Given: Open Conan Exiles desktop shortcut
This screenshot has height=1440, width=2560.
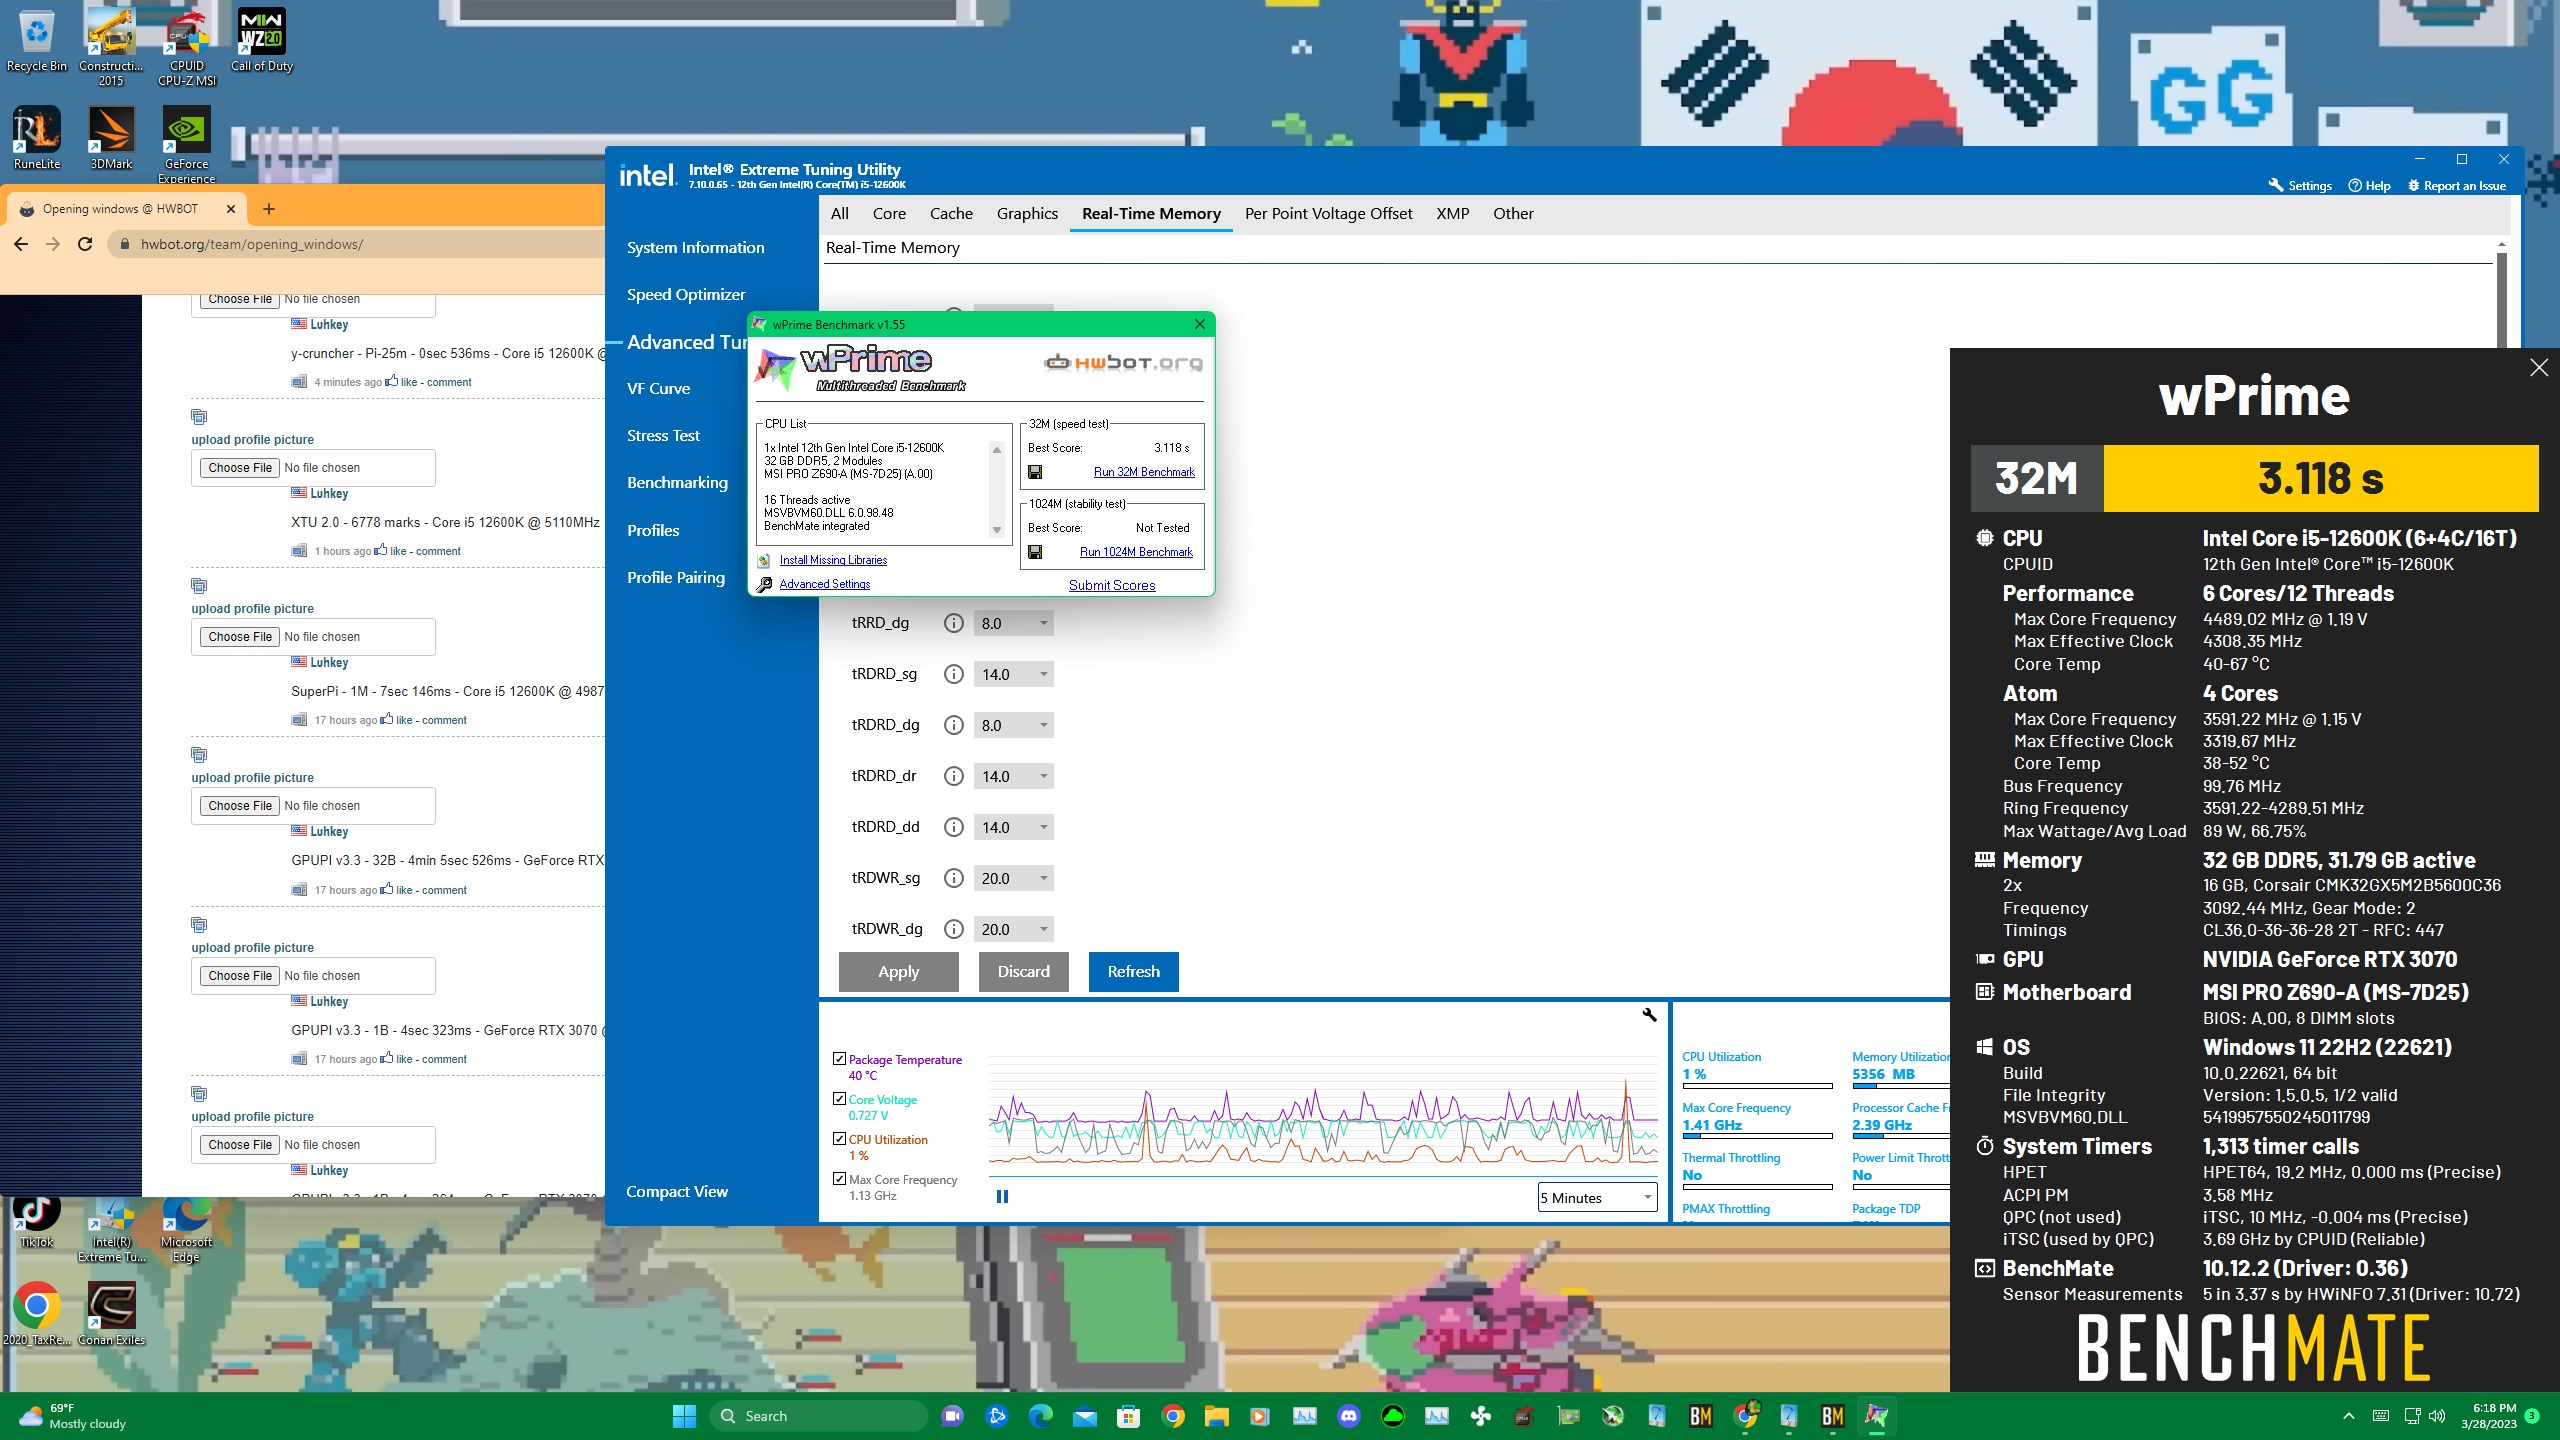Looking at the screenshot, I should [111, 1313].
